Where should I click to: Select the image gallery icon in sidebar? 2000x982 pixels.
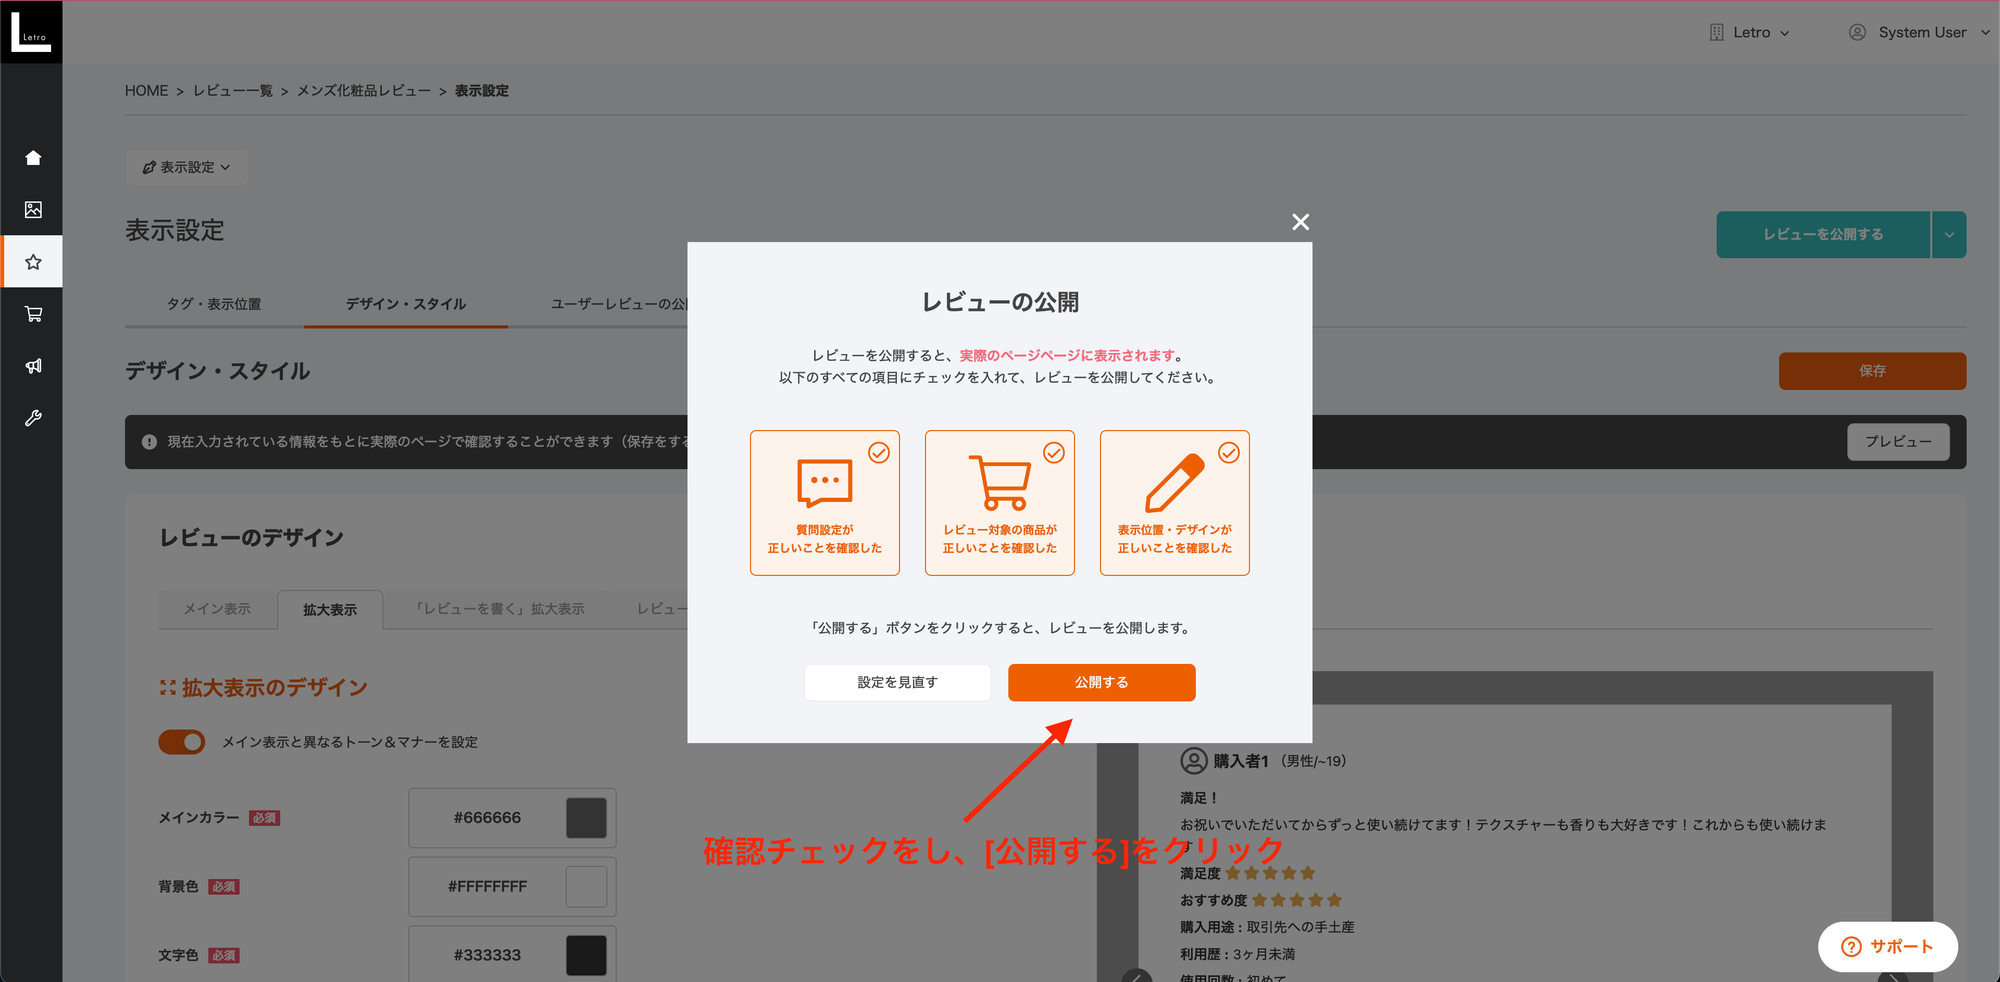point(32,209)
